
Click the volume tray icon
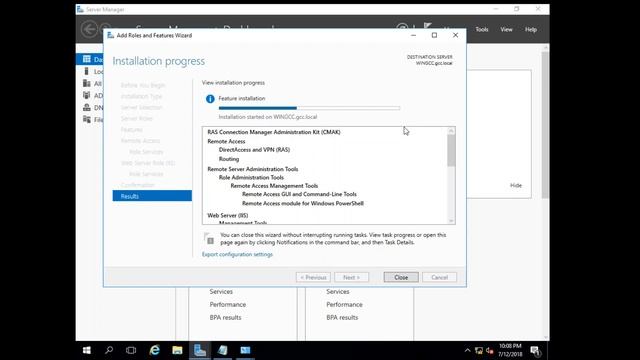(490, 351)
